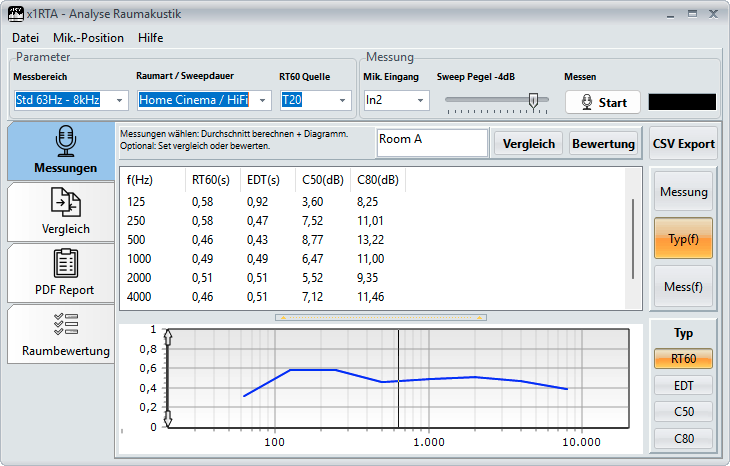Open the Datei menu
This screenshot has height=466, width=730.
pyautogui.click(x=25, y=38)
